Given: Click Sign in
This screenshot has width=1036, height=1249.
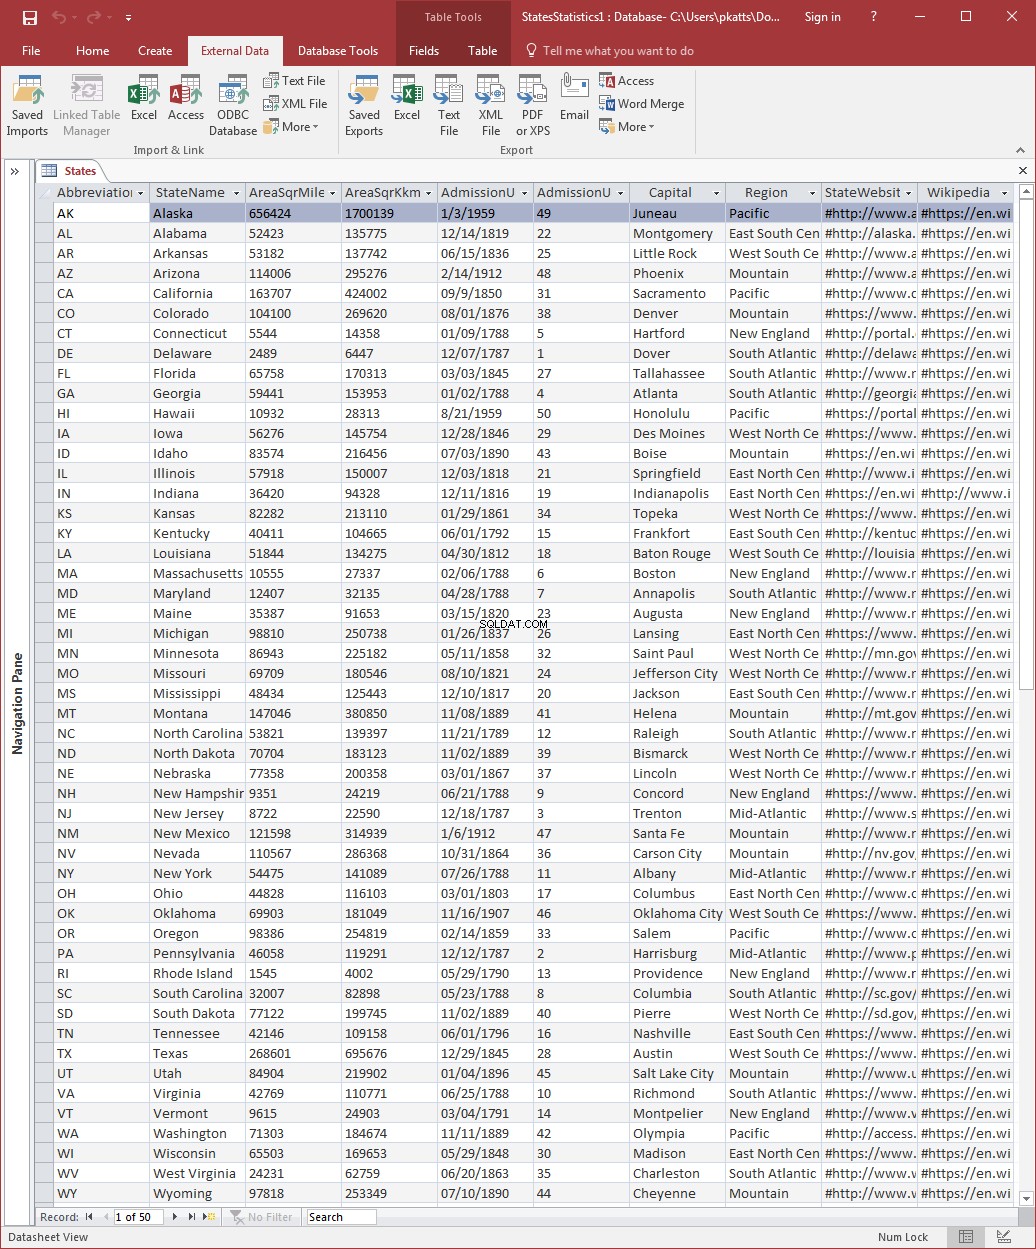Looking at the screenshot, I should pos(823,17).
